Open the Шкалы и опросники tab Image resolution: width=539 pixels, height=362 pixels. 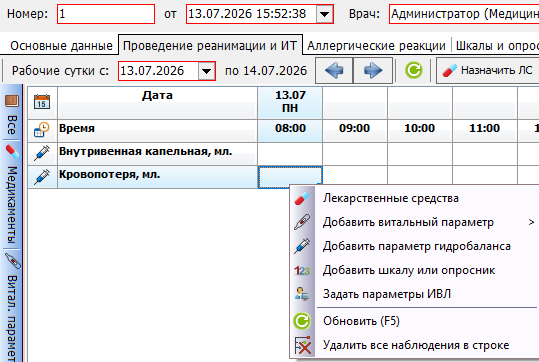(x=496, y=46)
